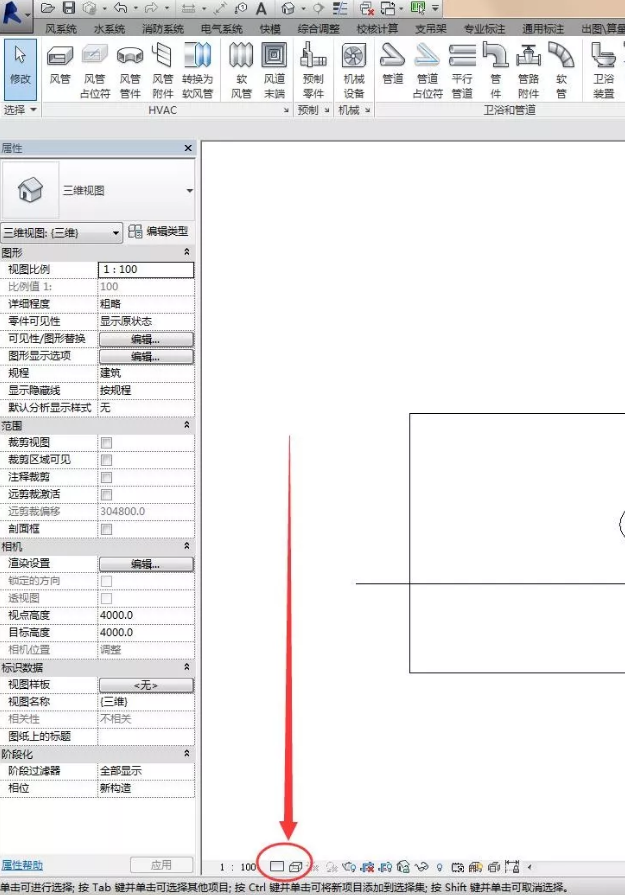Open the 消防系统 ribbon tab

(x=163, y=29)
